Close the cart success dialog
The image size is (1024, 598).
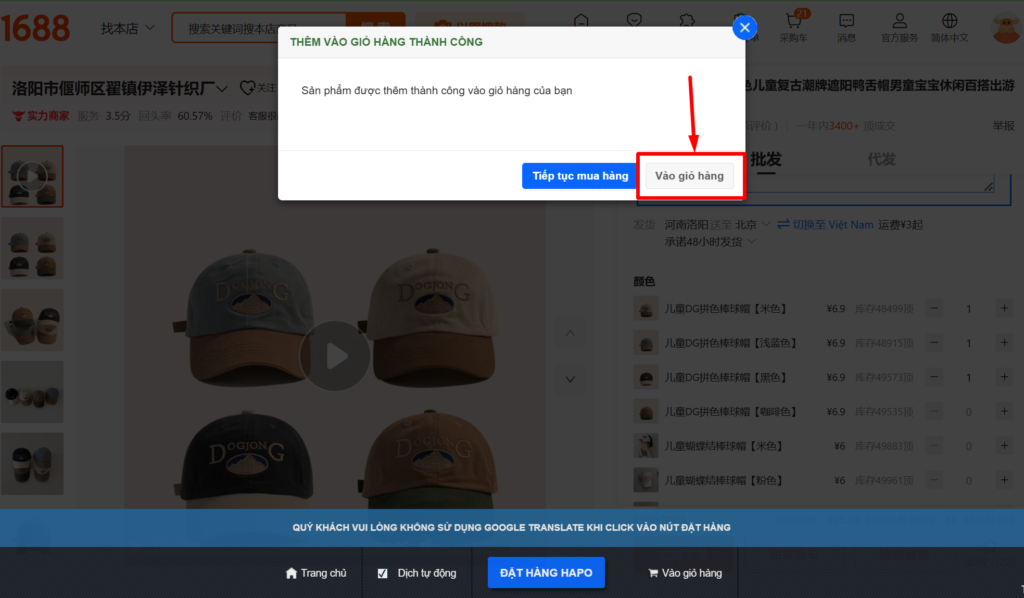pos(744,28)
